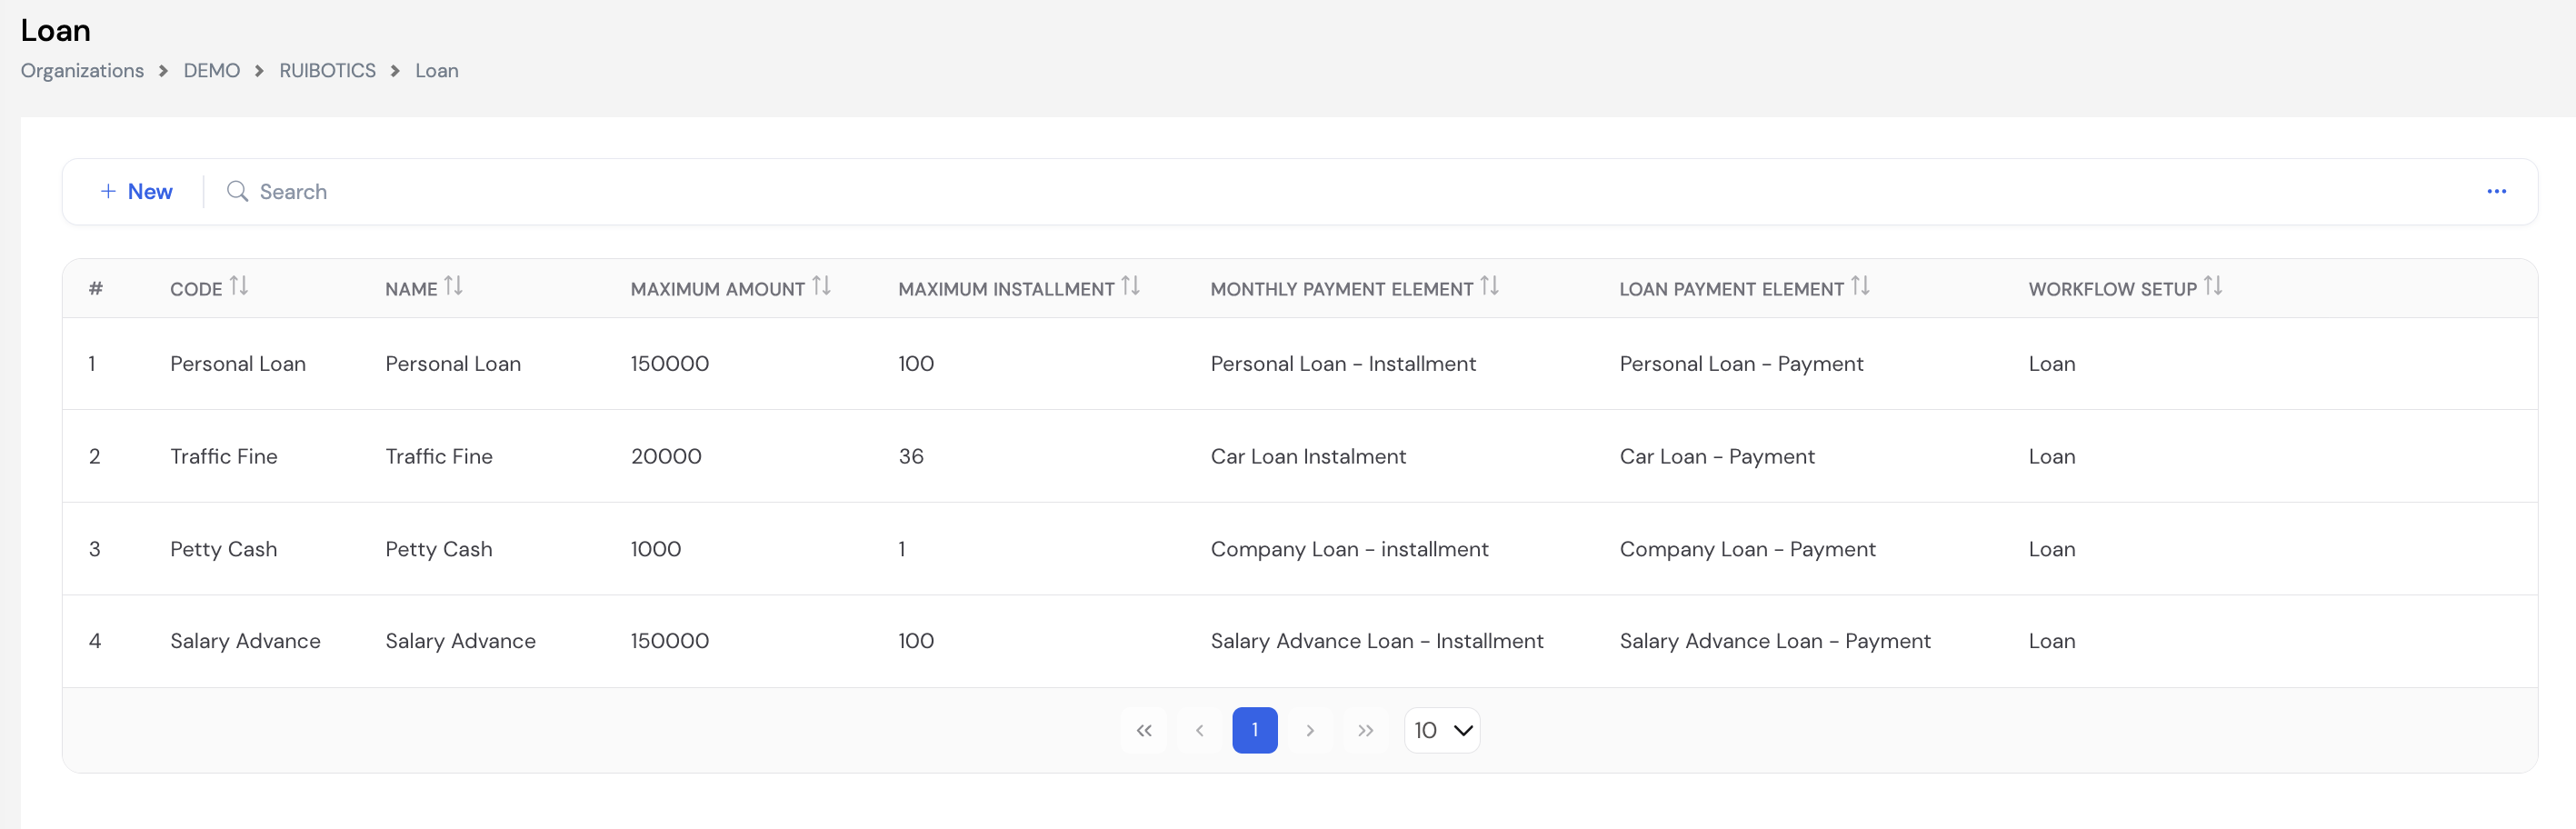Open DEMO breadcrumb link

coord(212,70)
